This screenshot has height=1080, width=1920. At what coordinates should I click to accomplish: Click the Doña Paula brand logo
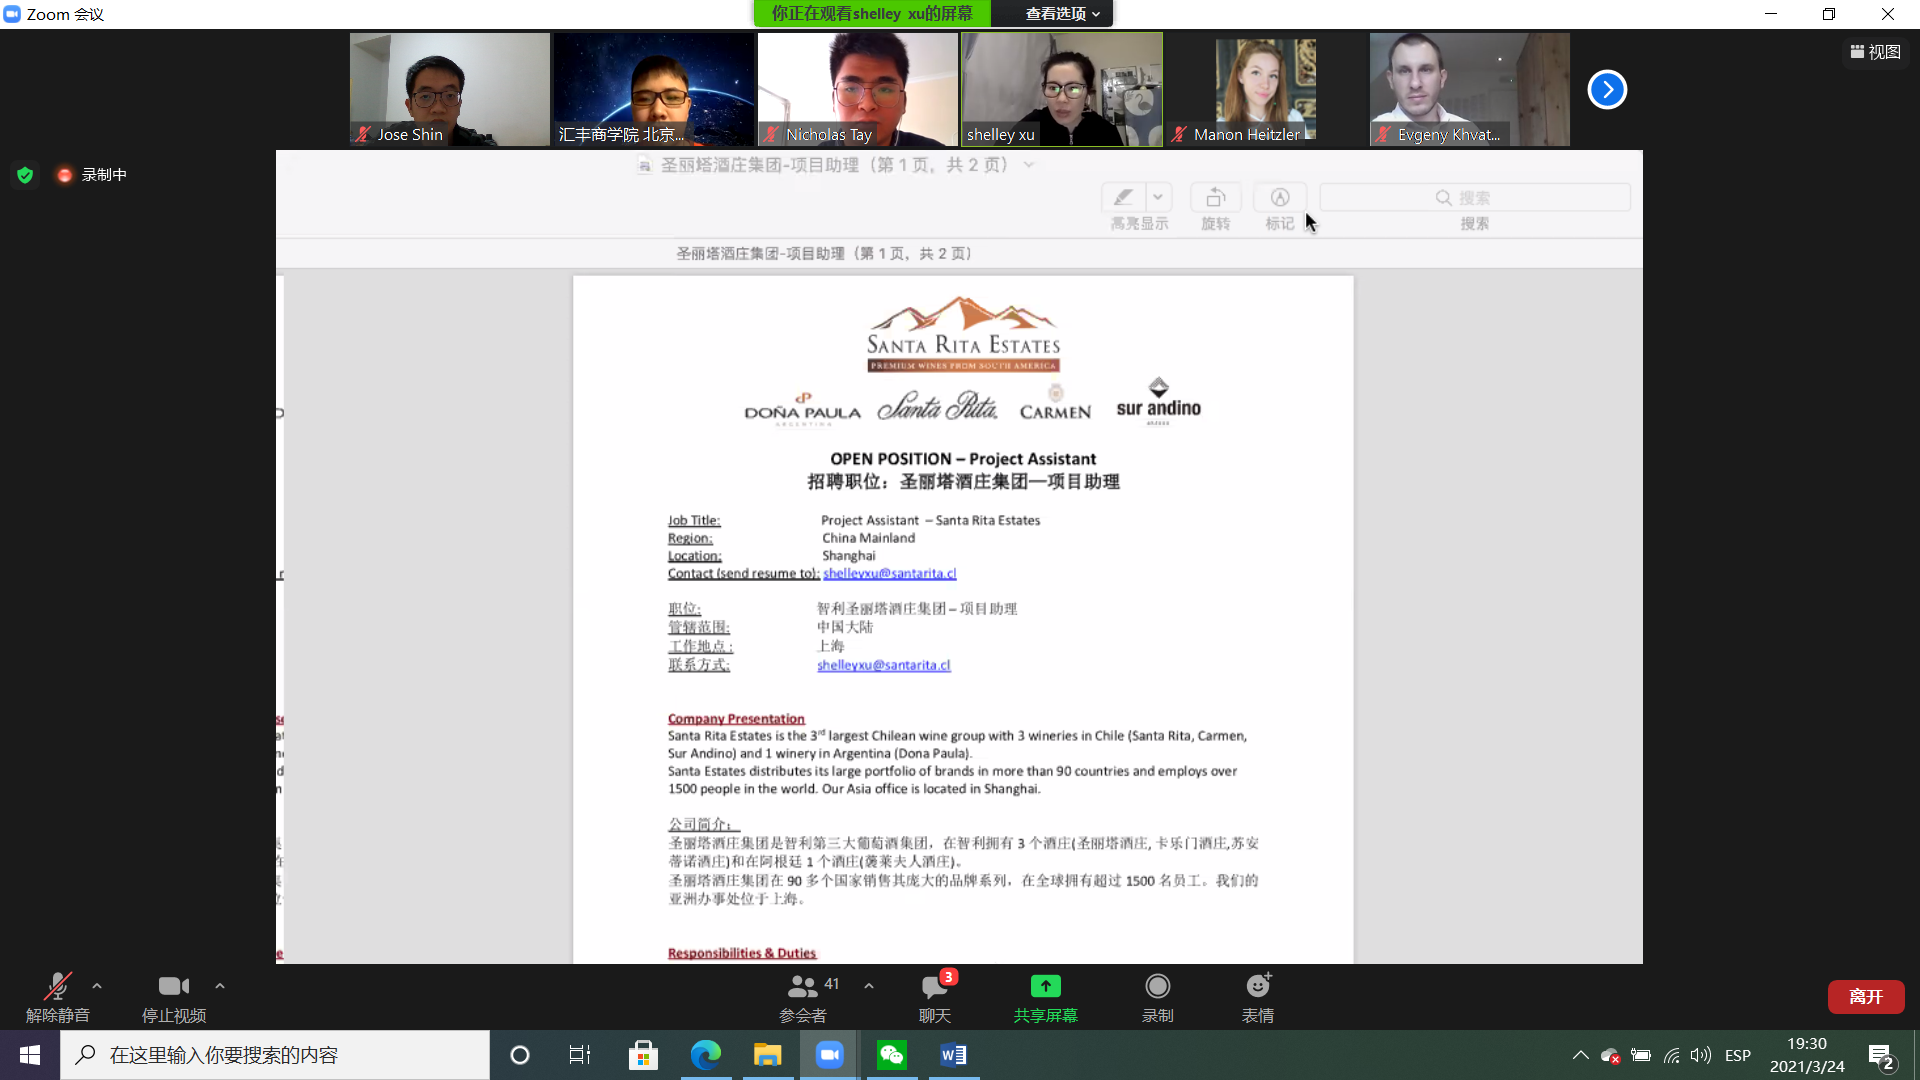click(802, 409)
